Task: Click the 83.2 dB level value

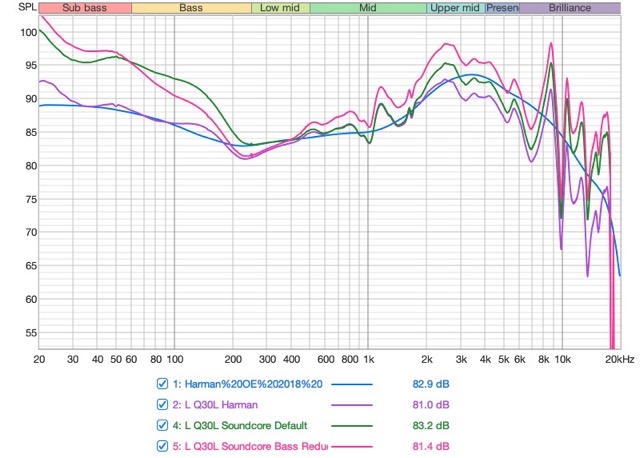Action: click(431, 426)
